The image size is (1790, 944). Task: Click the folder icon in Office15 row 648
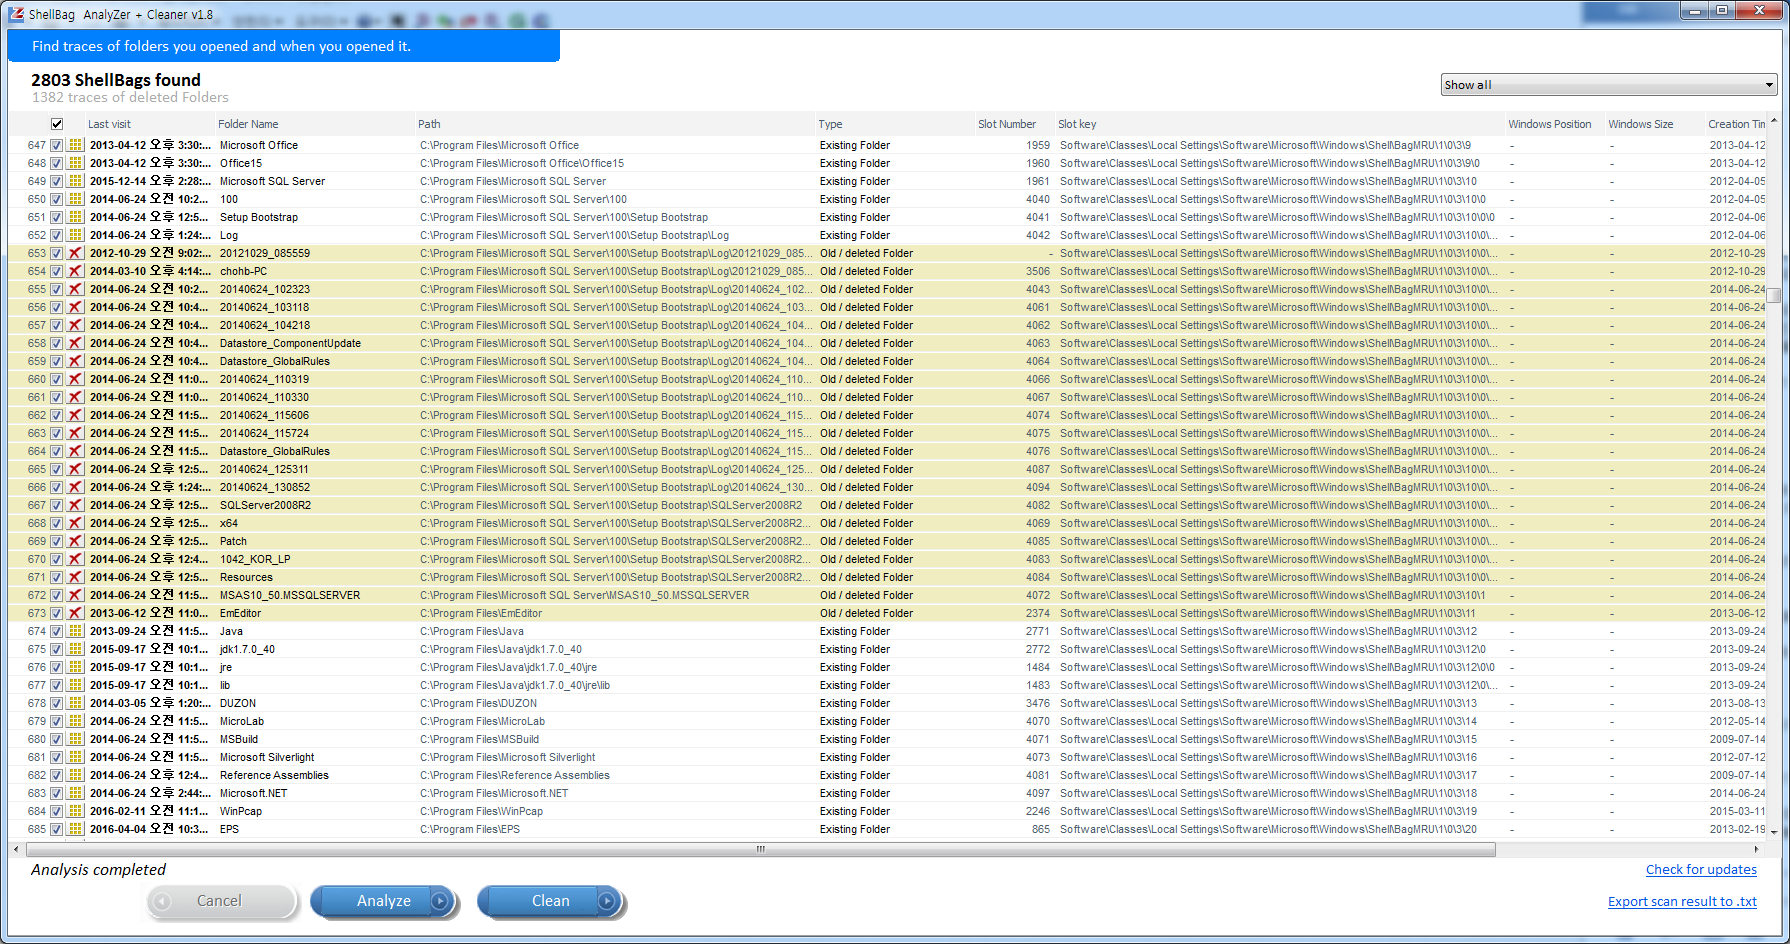(x=76, y=163)
